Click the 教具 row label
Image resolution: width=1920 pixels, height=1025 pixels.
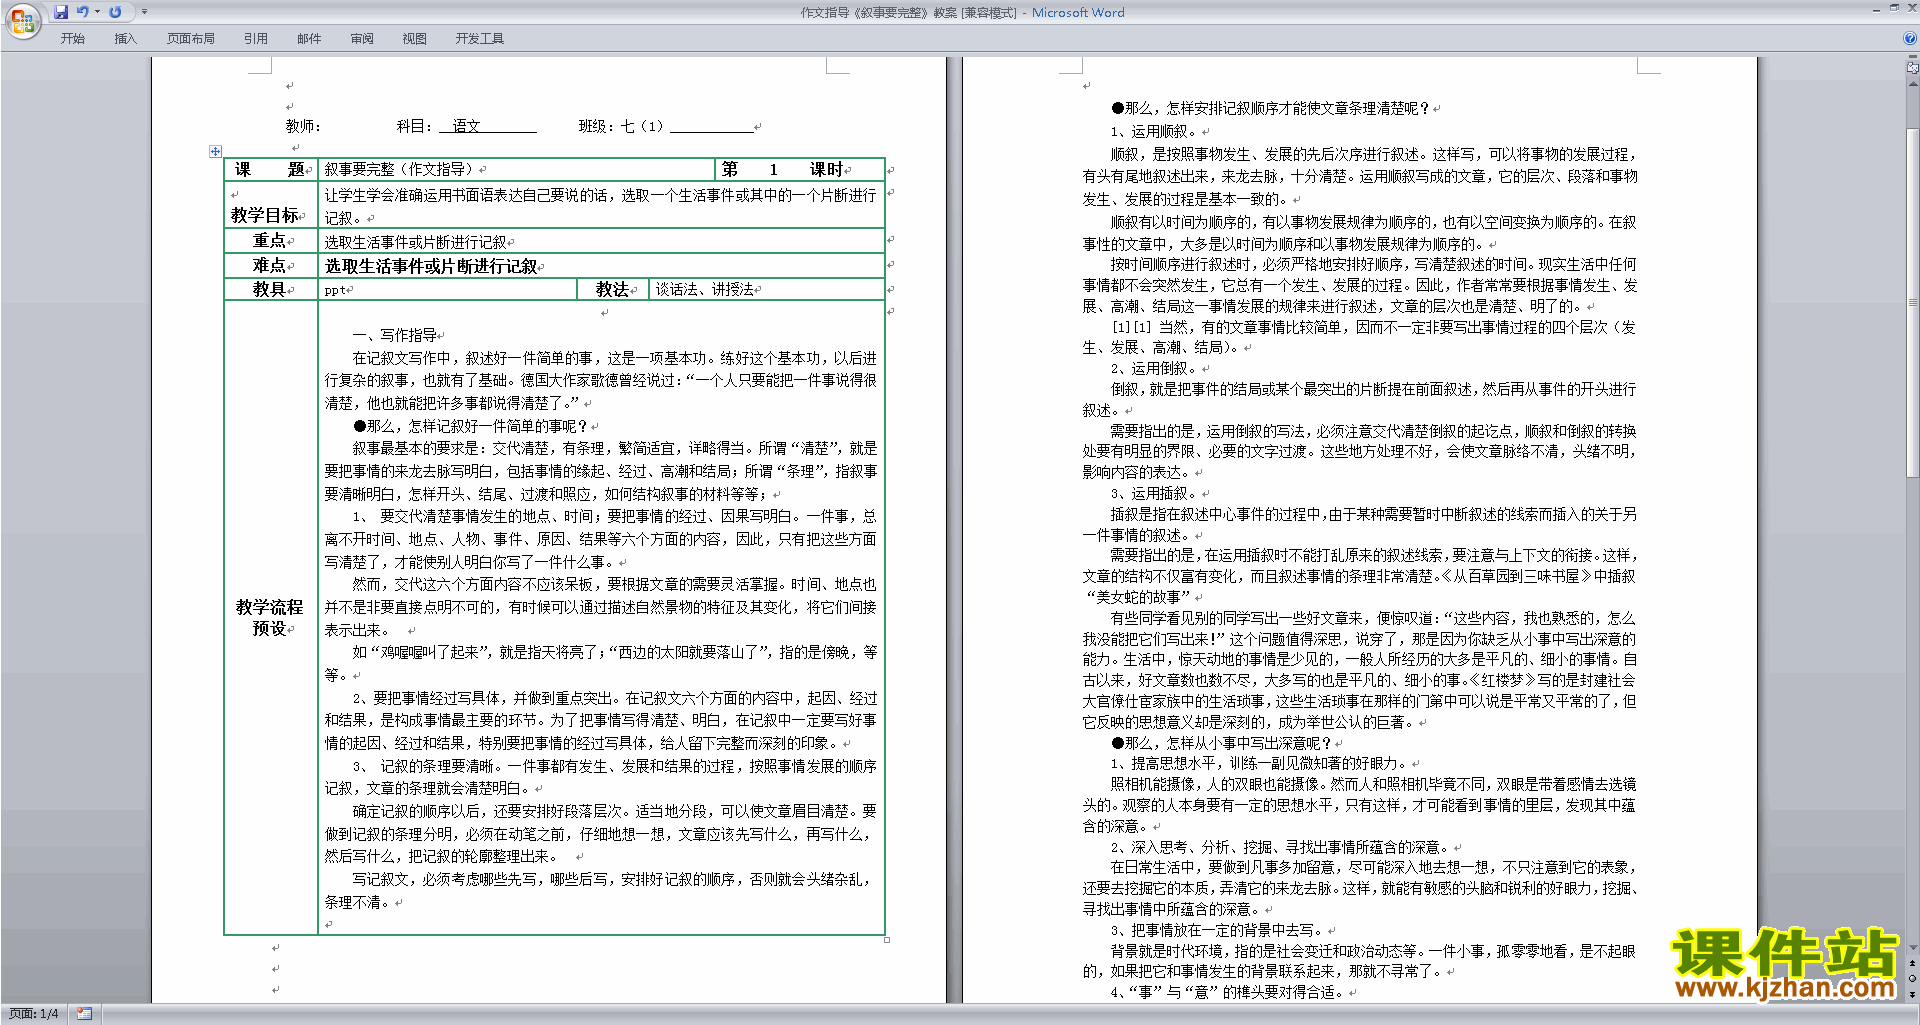pyautogui.click(x=270, y=289)
